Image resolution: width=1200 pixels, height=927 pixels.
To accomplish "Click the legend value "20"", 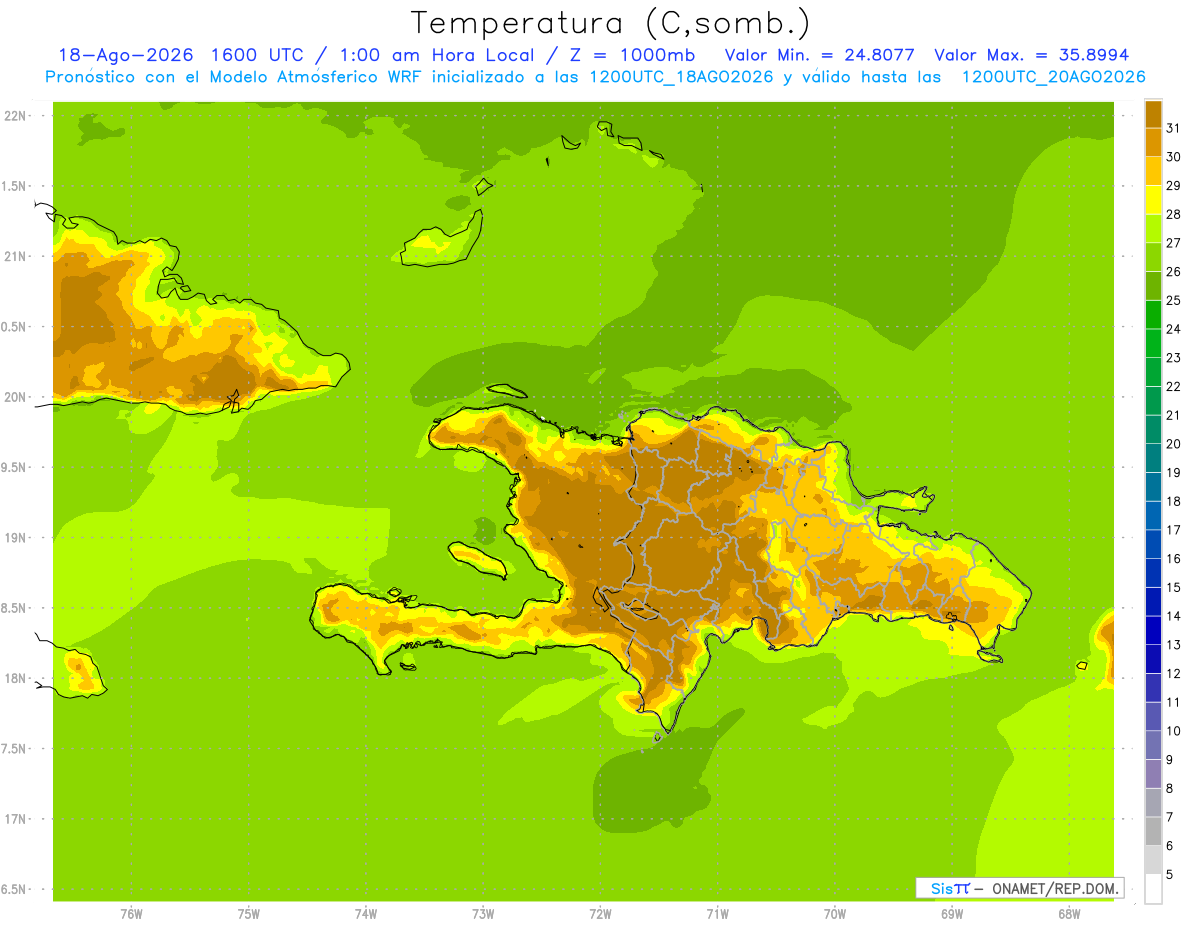I will click(1174, 444).
